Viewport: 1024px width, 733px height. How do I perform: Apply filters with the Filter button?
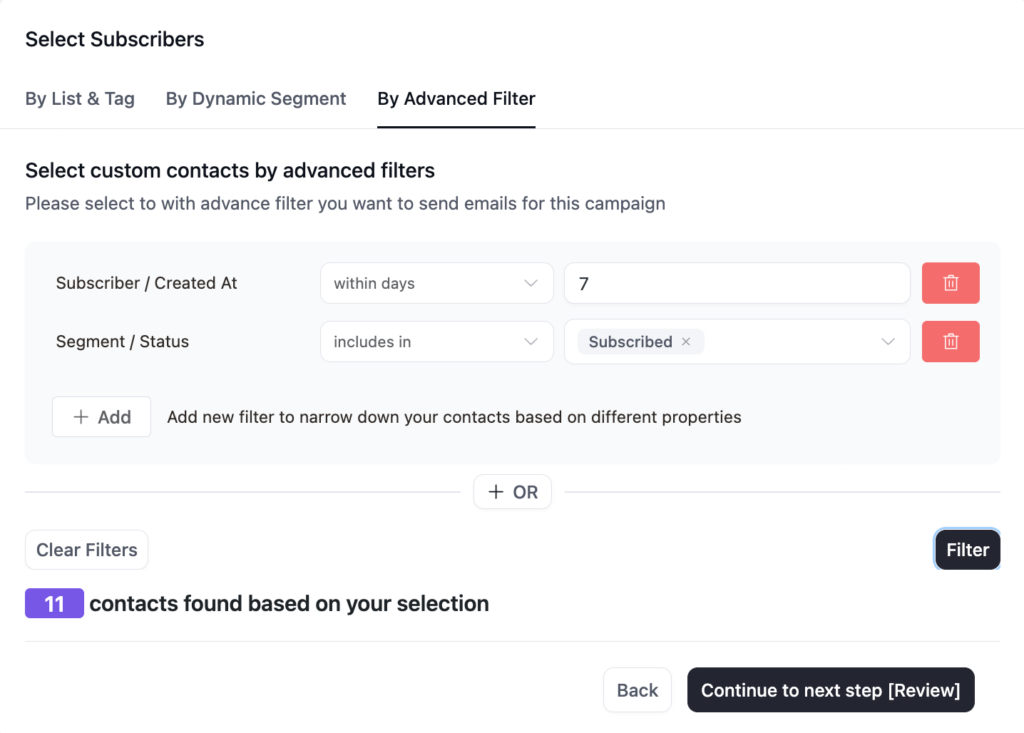coord(967,550)
